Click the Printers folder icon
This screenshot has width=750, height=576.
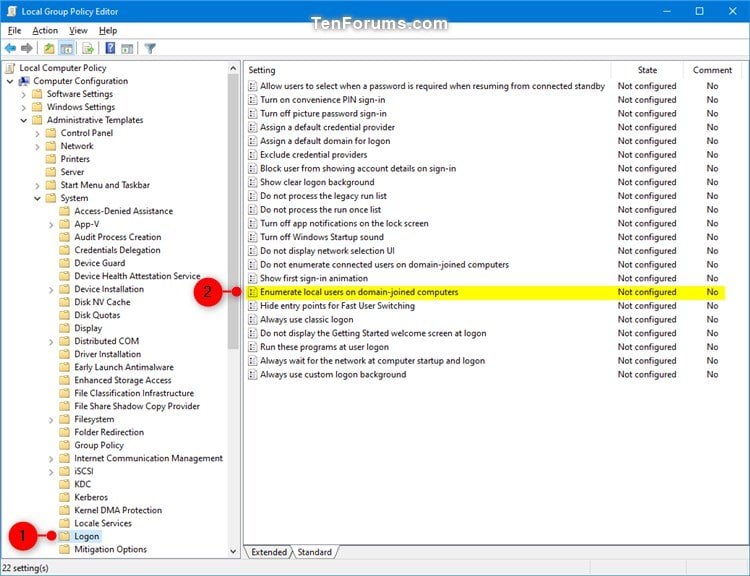coord(51,159)
